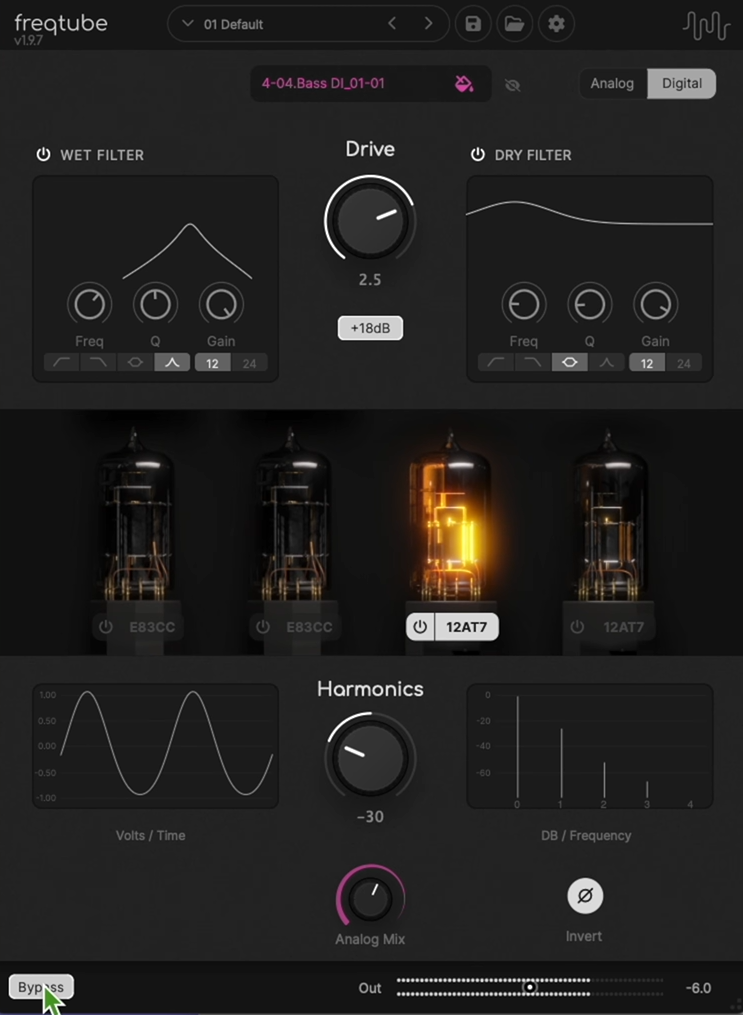
Task: Select Wet Filter low-pass shape icon
Action: [x=98, y=363]
